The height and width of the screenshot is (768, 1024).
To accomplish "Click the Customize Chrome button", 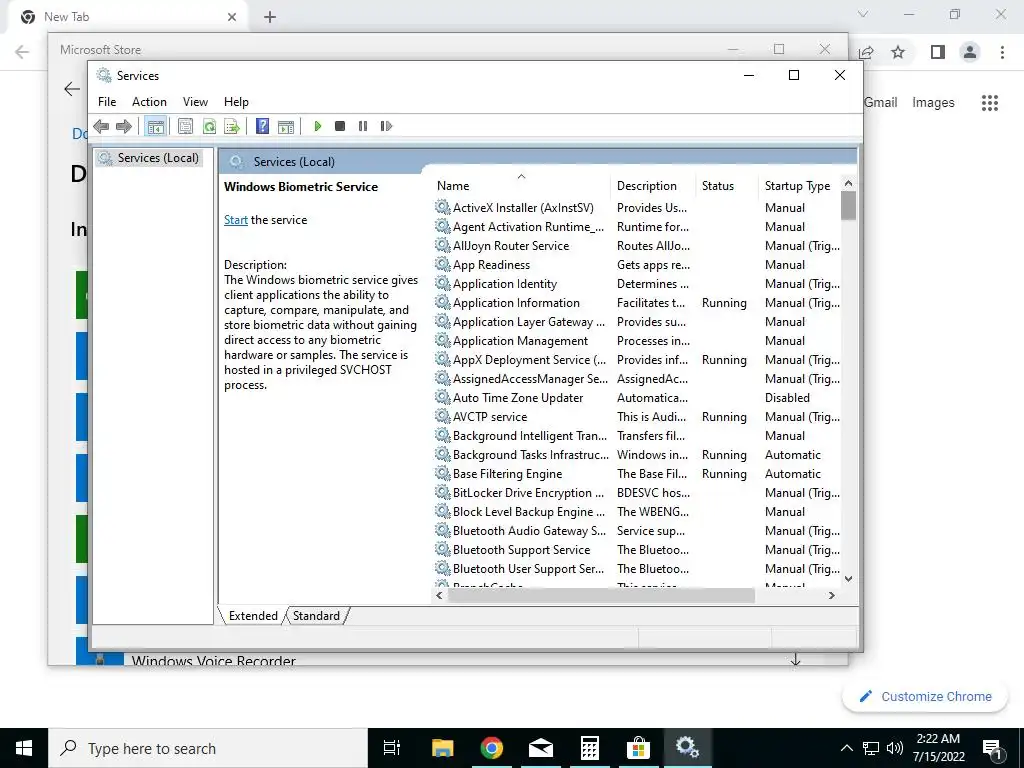I will [x=925, y=697].
